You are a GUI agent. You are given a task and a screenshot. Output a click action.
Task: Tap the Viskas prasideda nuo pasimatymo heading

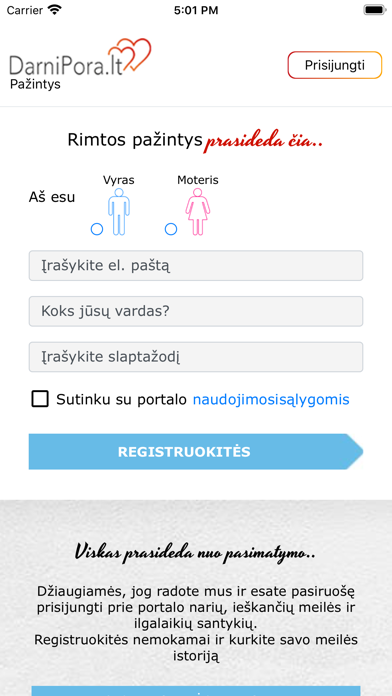195,553
